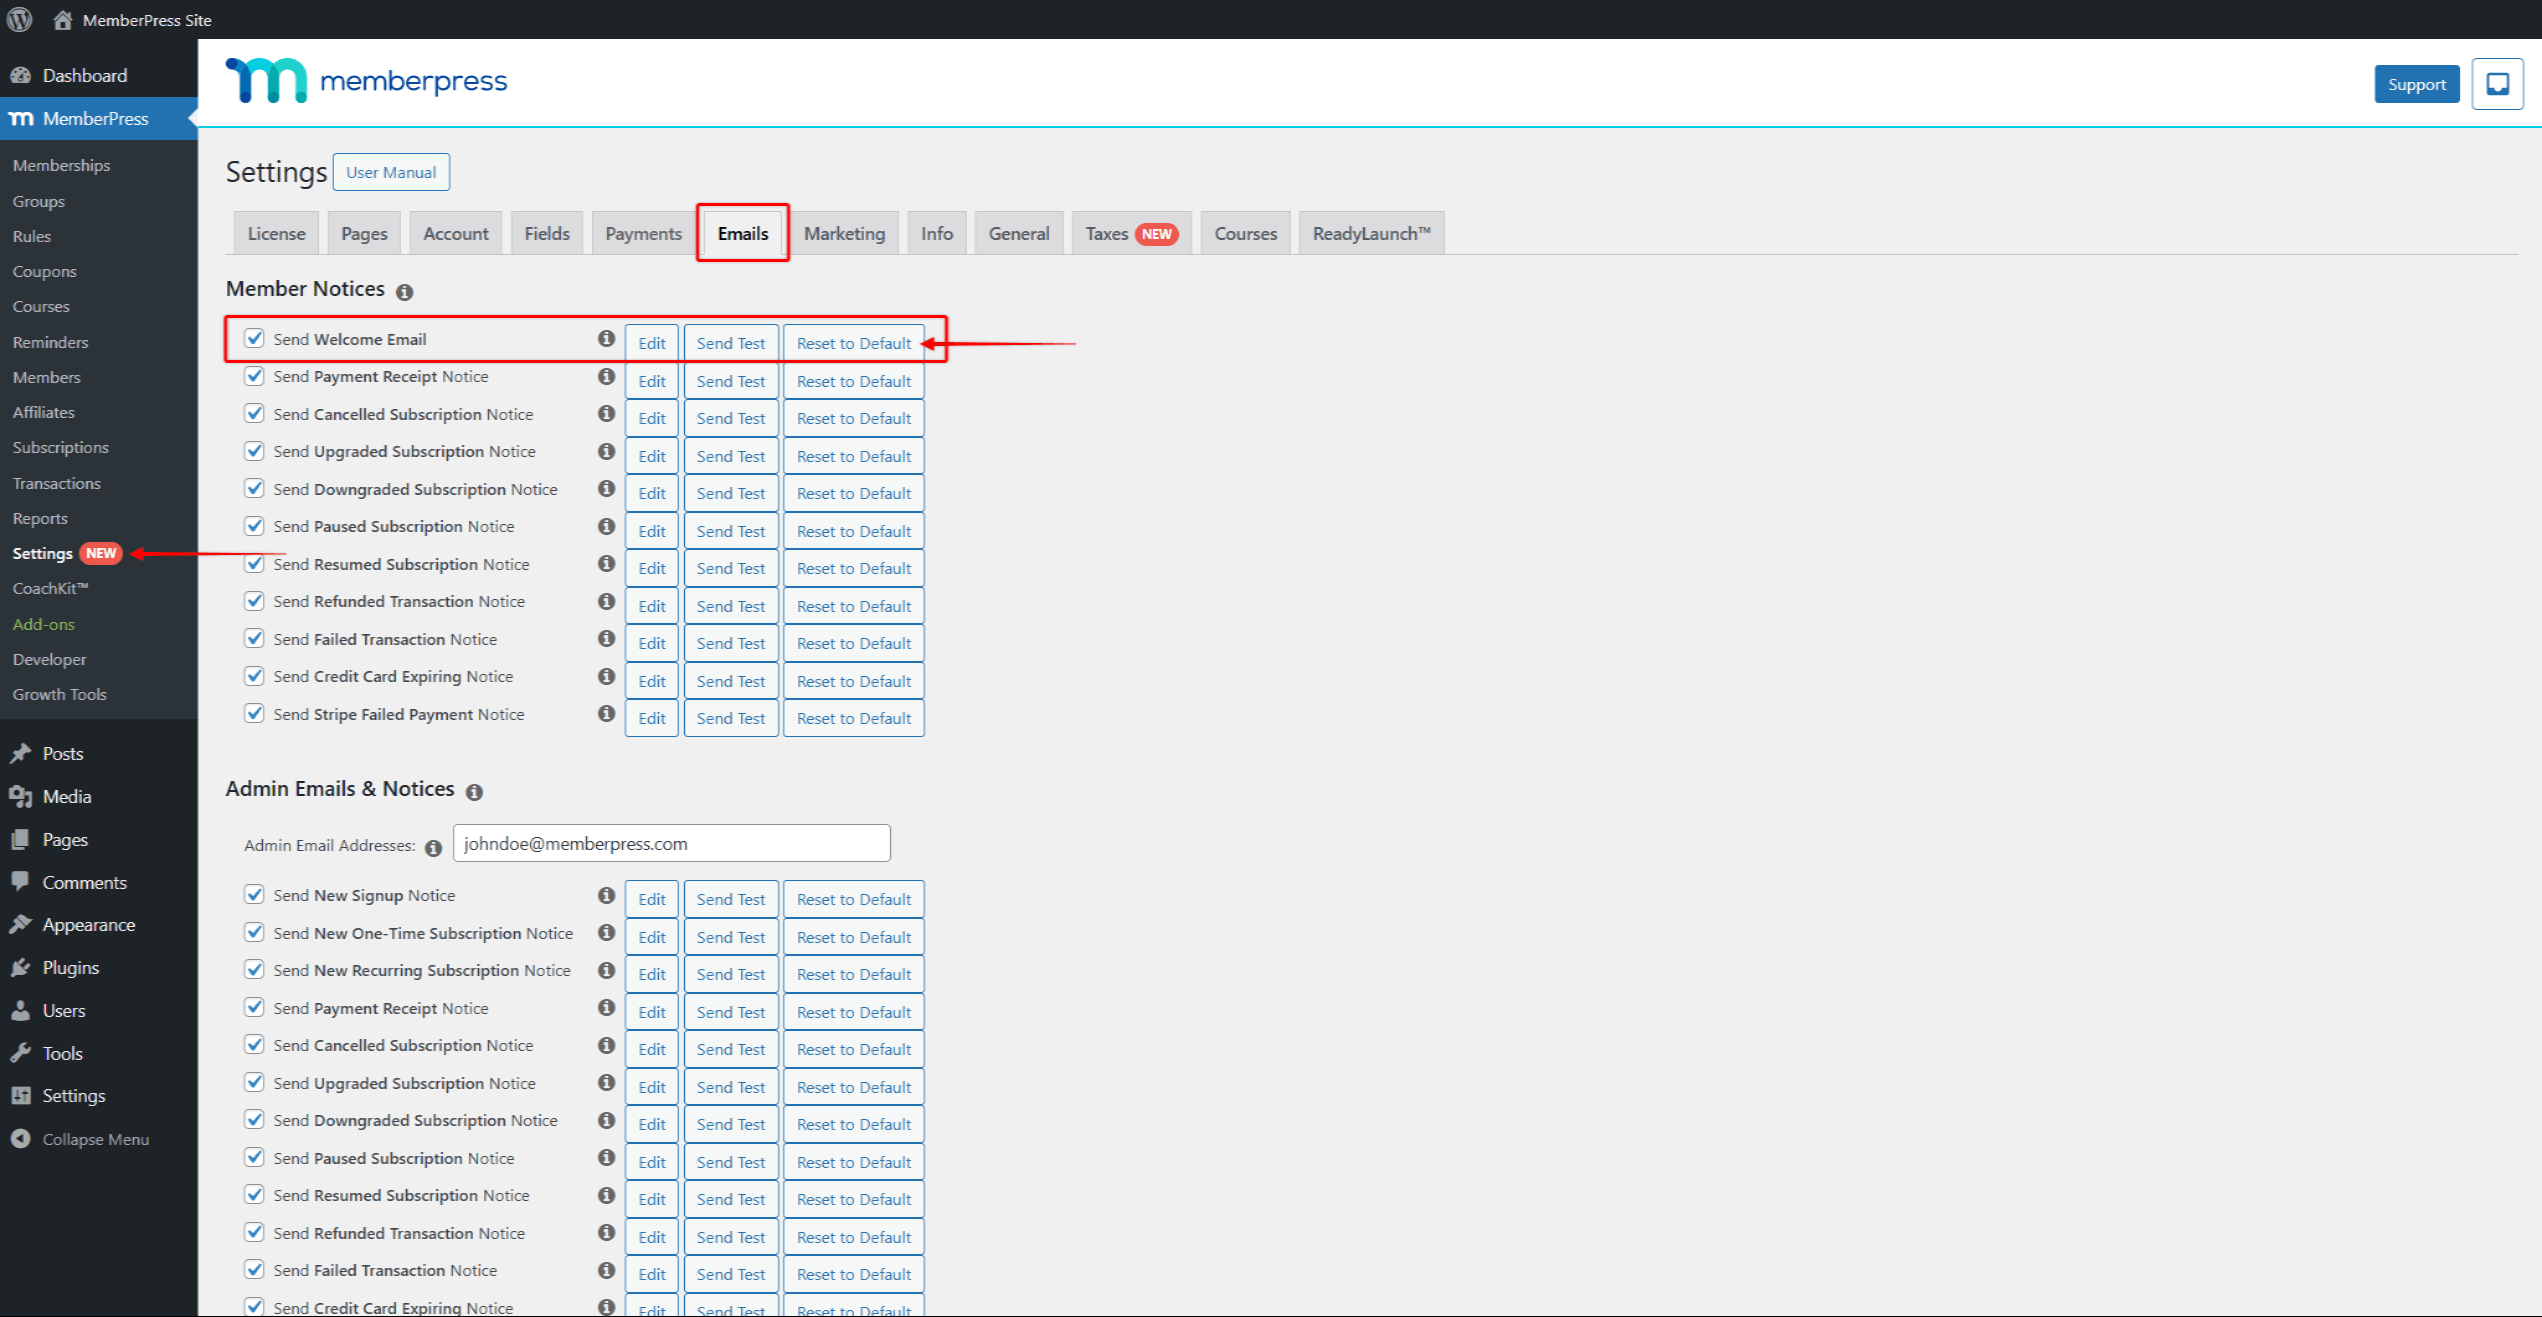Screen dimensions: 2542x1317
Task: Click the home icon beside MemberPress Site
Action: point(62,19)
